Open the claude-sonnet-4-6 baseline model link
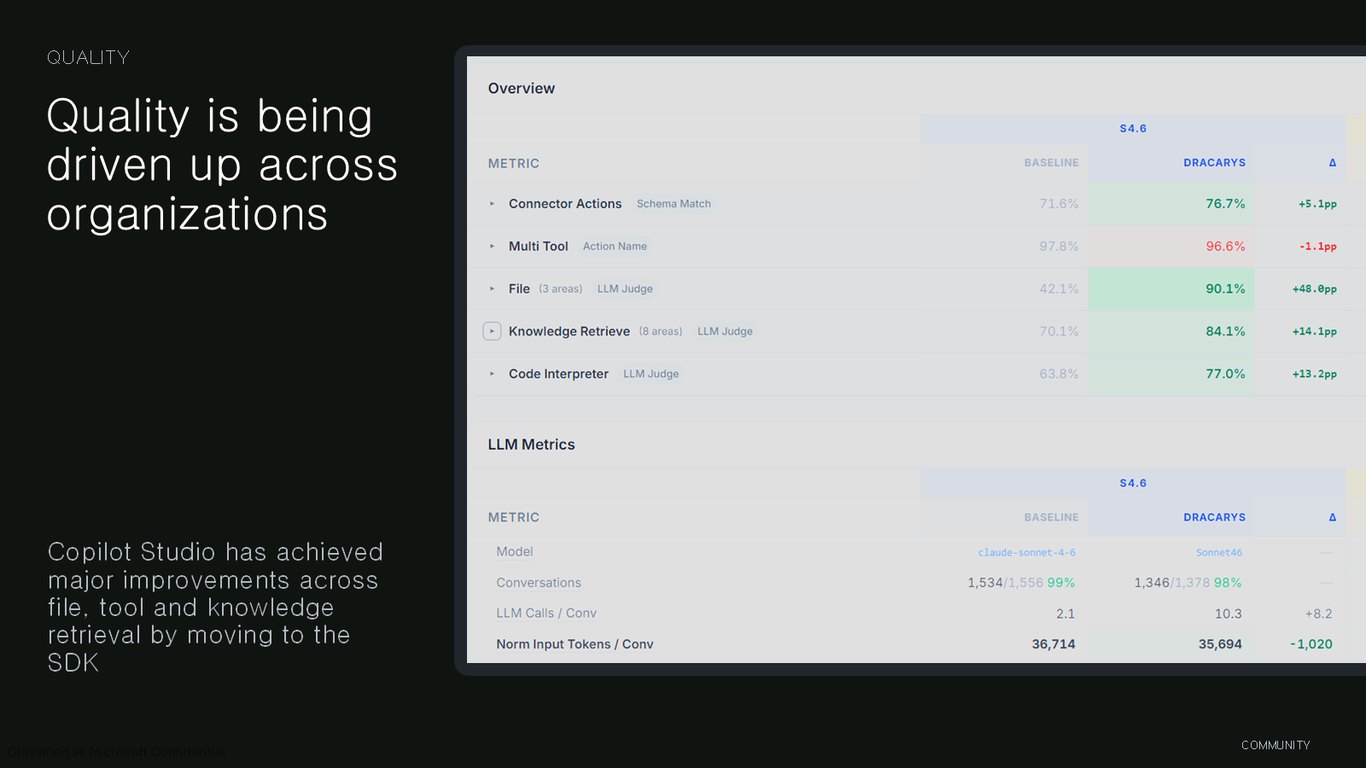1366x768 pixels. [1027, 552]
